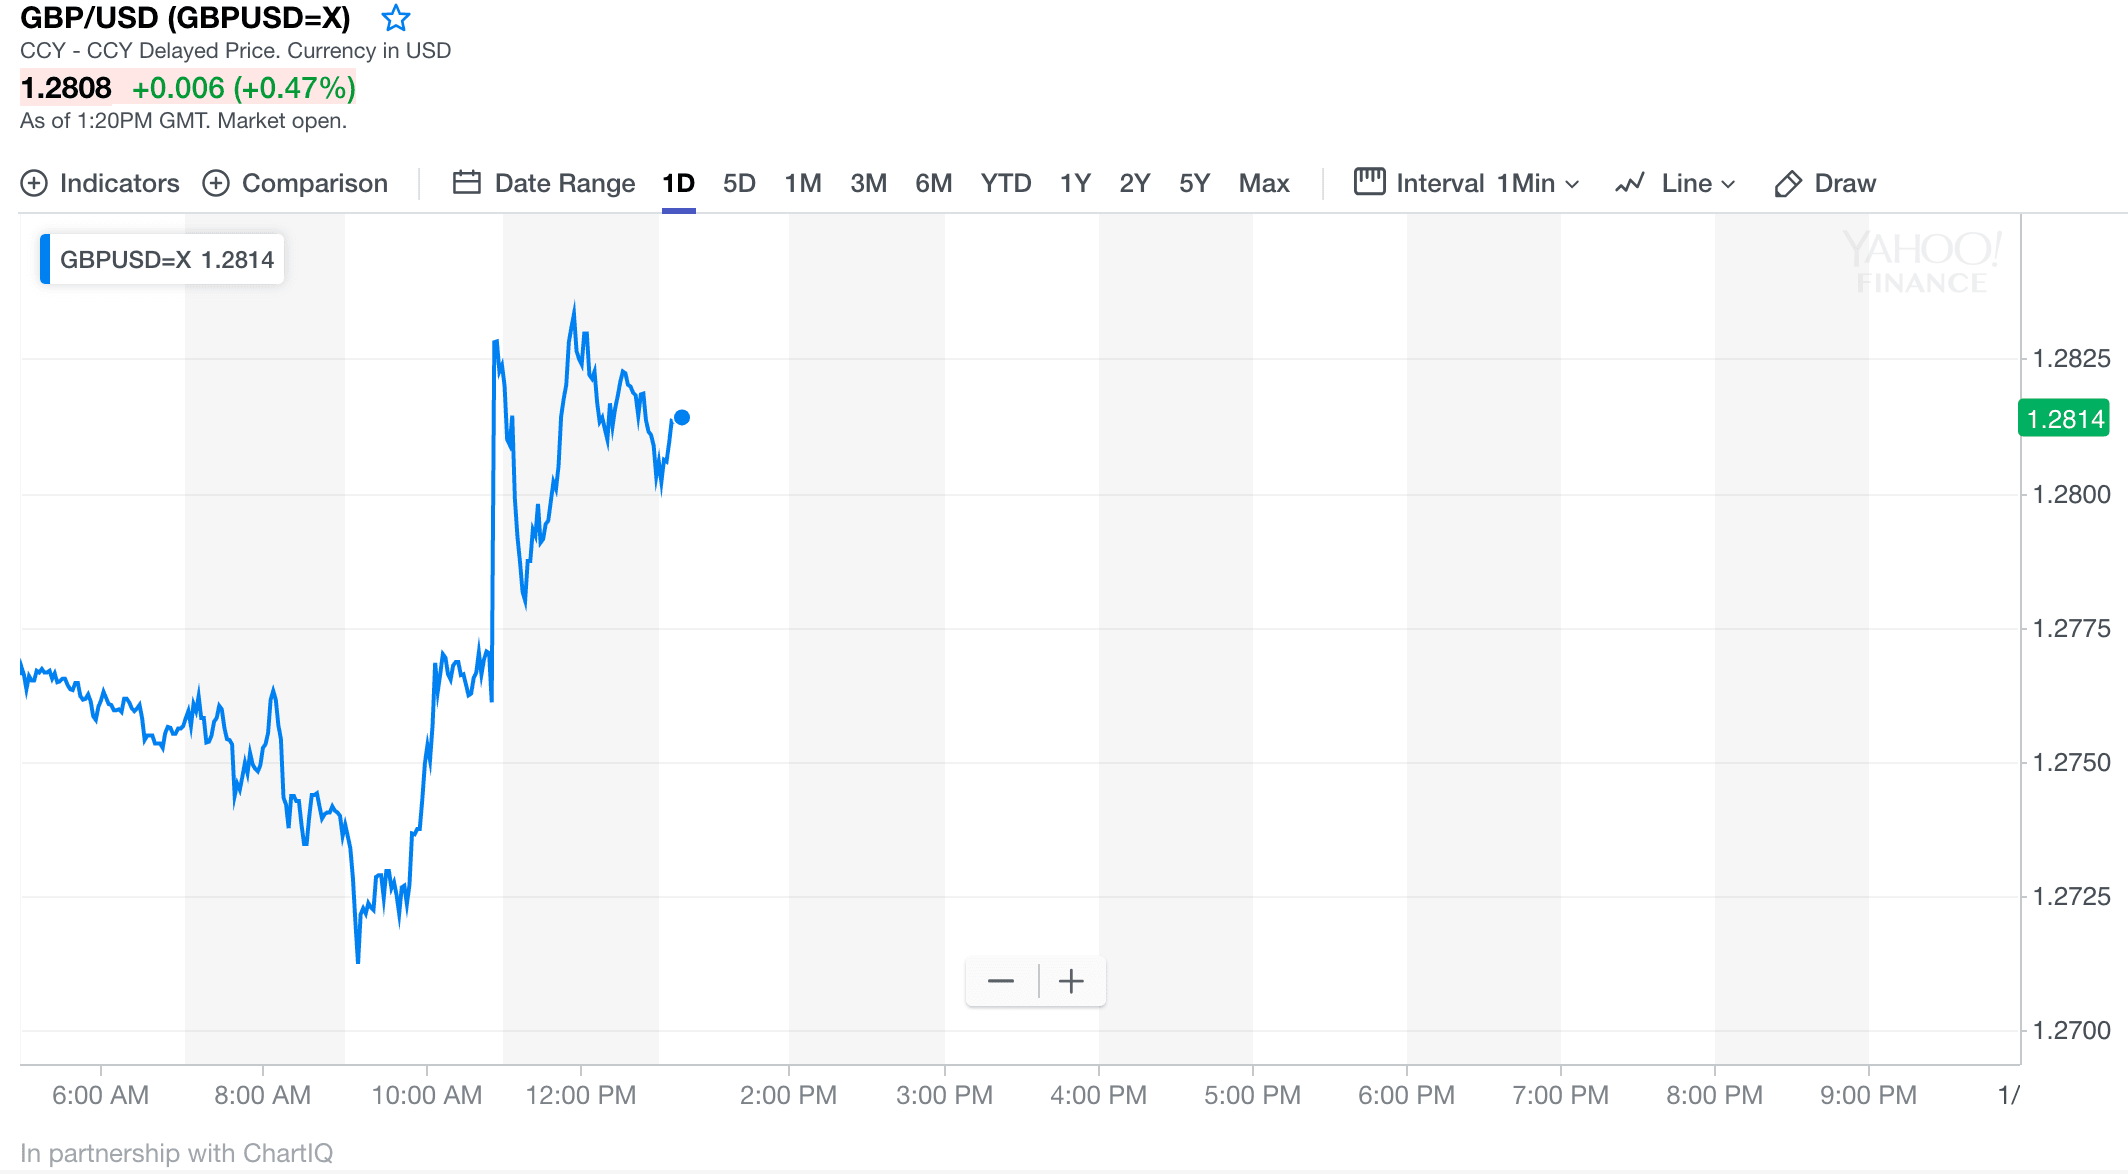Click the Interval ruler icon

point(1369,182)
